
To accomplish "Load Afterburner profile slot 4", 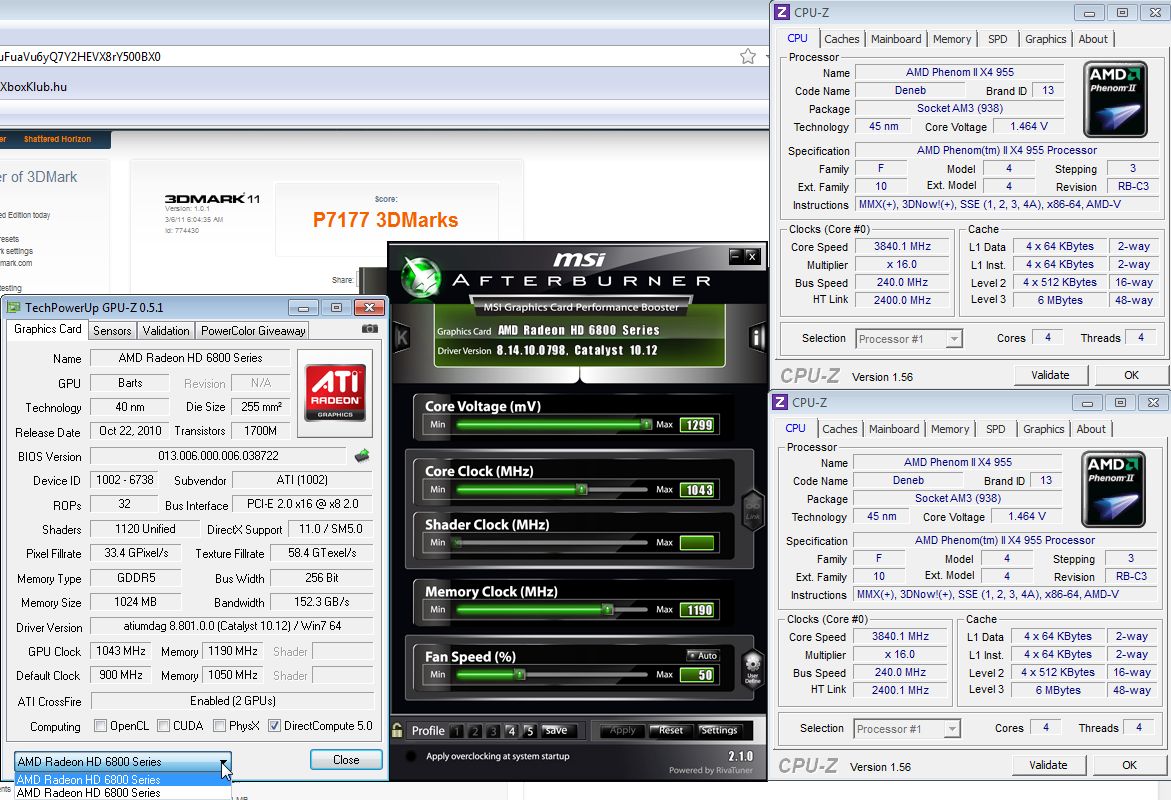I will click(x=511, y=731).
